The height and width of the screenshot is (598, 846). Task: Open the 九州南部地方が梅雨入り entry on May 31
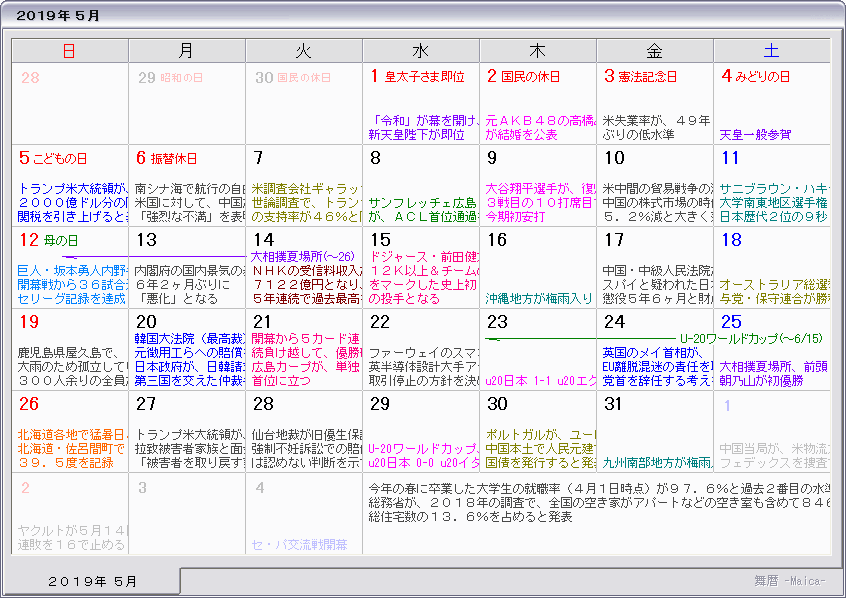pyautogui.click(x=656, y=462)
